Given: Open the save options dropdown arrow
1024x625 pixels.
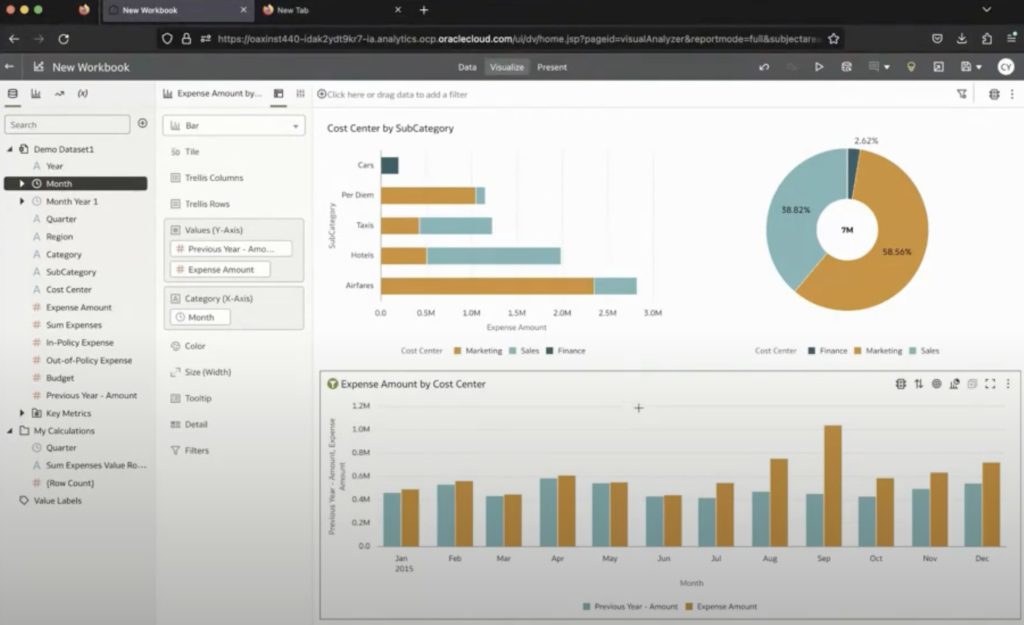Looking at the screenshot, I should [979, 67].
